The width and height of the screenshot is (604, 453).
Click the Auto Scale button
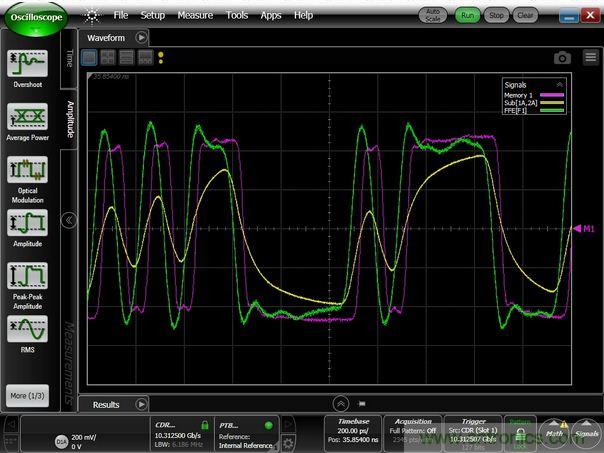coord(432,15)
